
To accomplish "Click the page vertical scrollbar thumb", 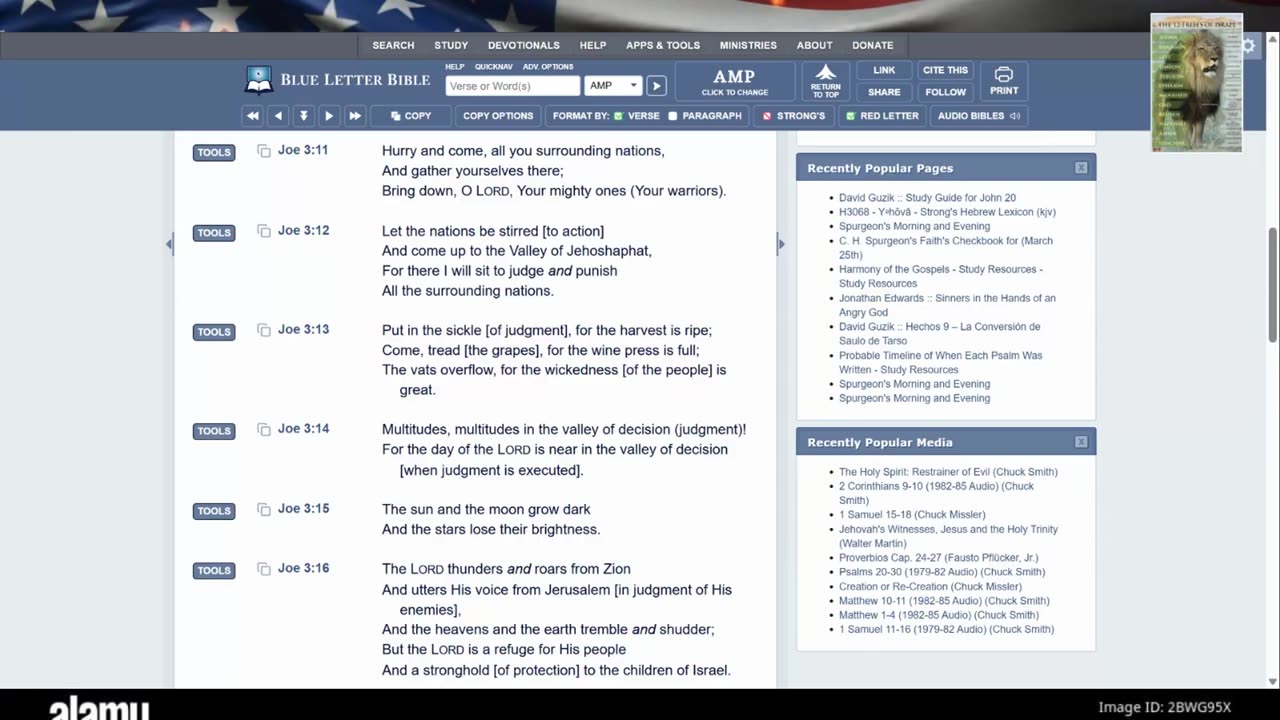I will tap(1272, 285).
